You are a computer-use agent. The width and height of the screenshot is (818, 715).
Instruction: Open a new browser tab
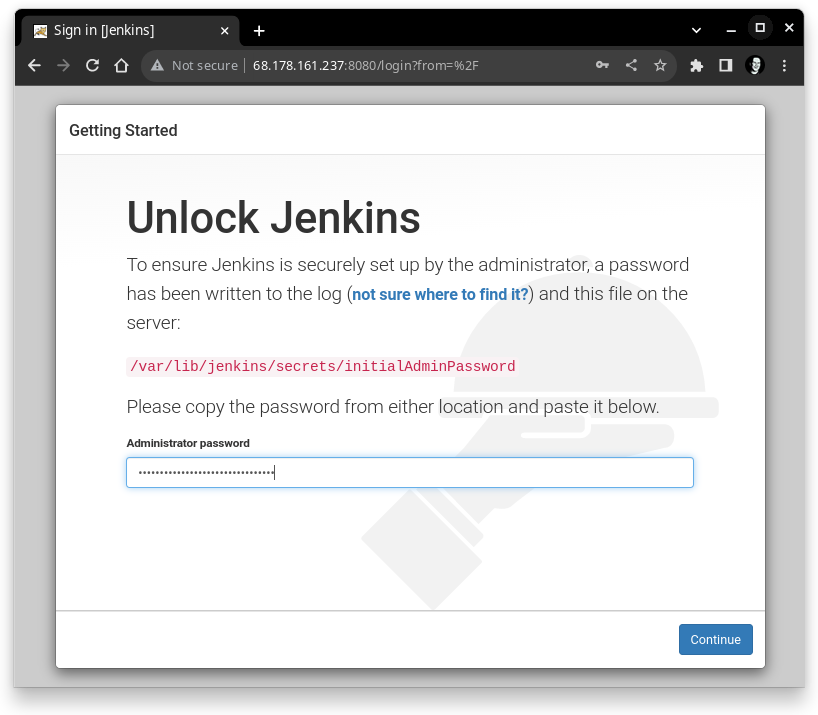pyautogui.click(x=259, y=31)
